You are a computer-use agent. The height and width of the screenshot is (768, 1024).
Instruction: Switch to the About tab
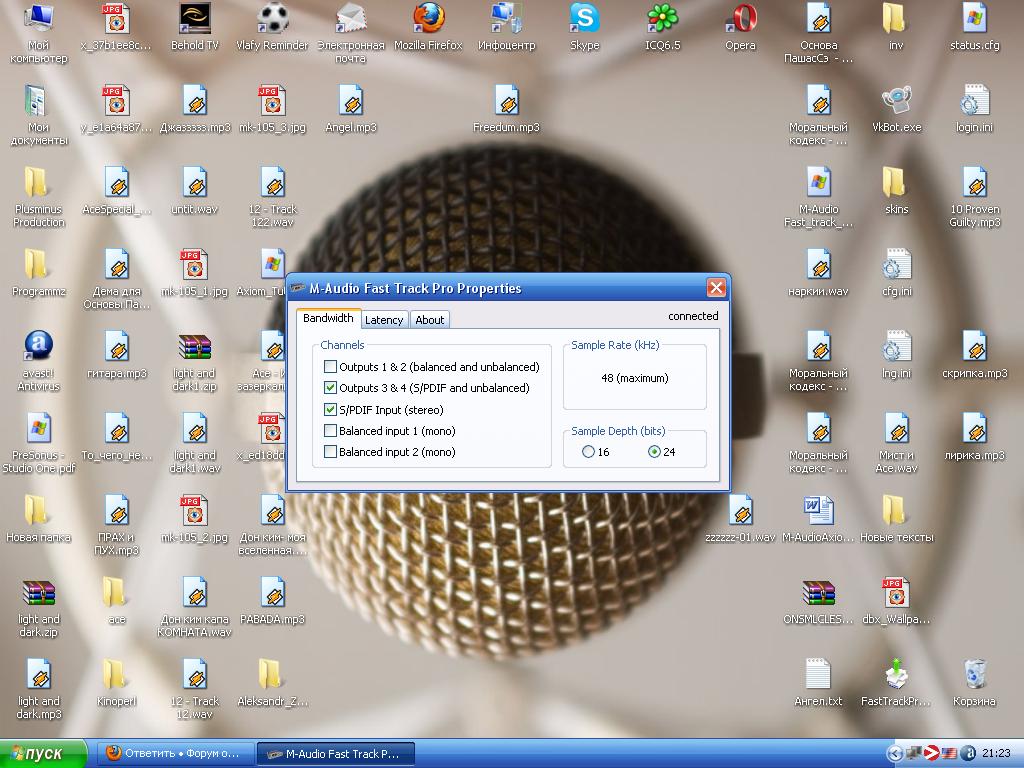(x=430, y=320)
